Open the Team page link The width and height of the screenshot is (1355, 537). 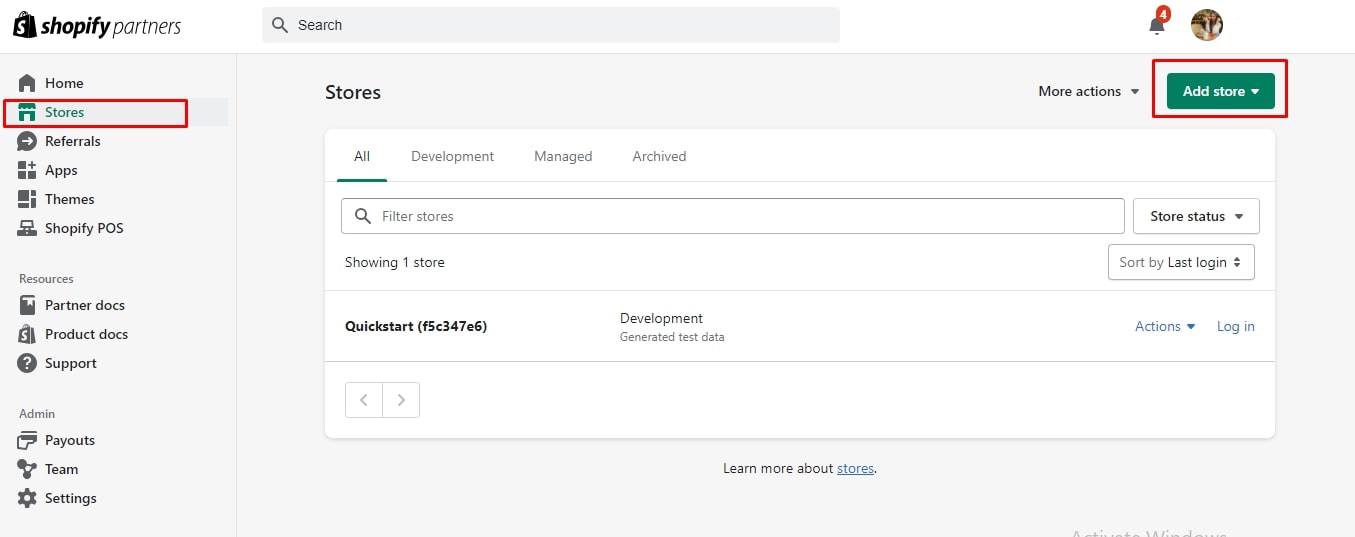(x=61, y=469)
